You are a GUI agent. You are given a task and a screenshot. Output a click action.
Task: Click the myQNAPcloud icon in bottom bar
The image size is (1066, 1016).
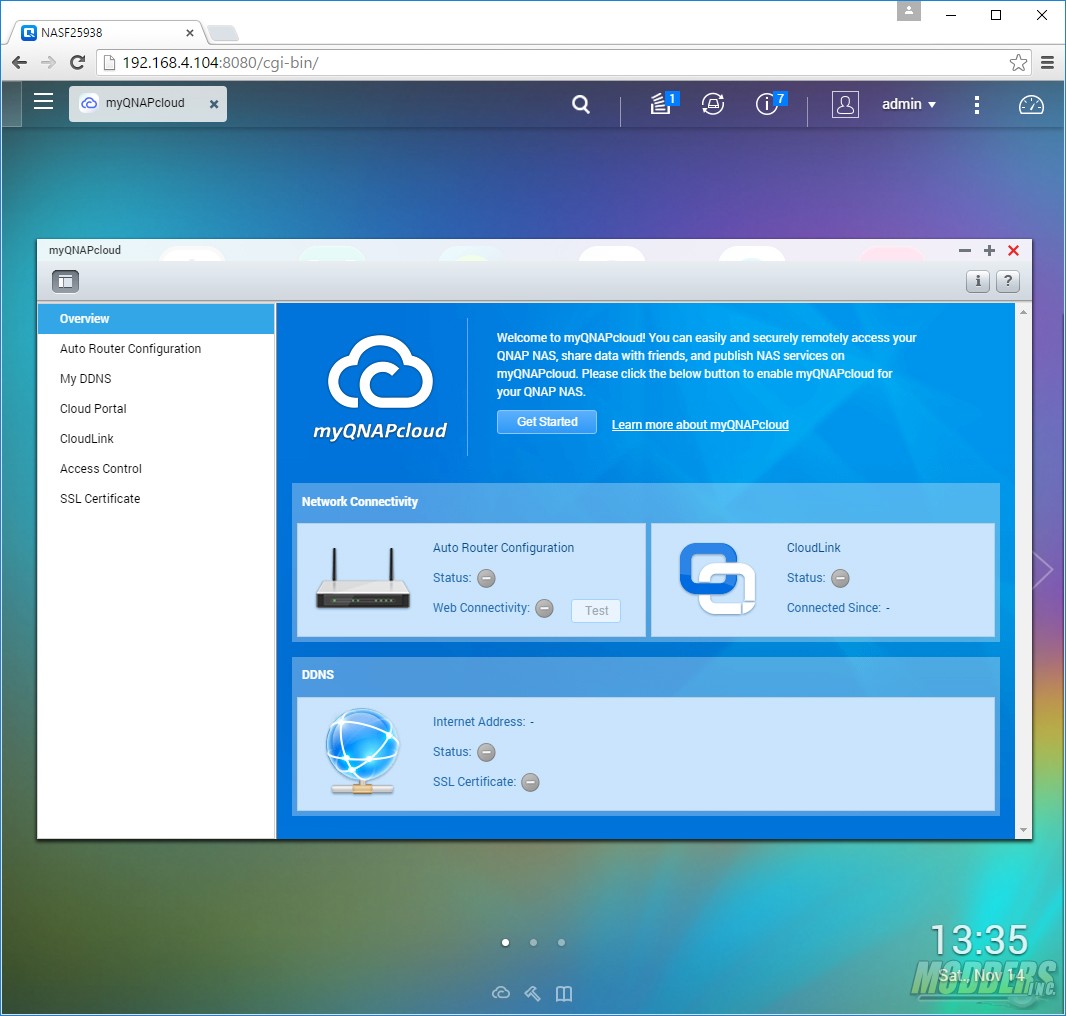point(500,993)
